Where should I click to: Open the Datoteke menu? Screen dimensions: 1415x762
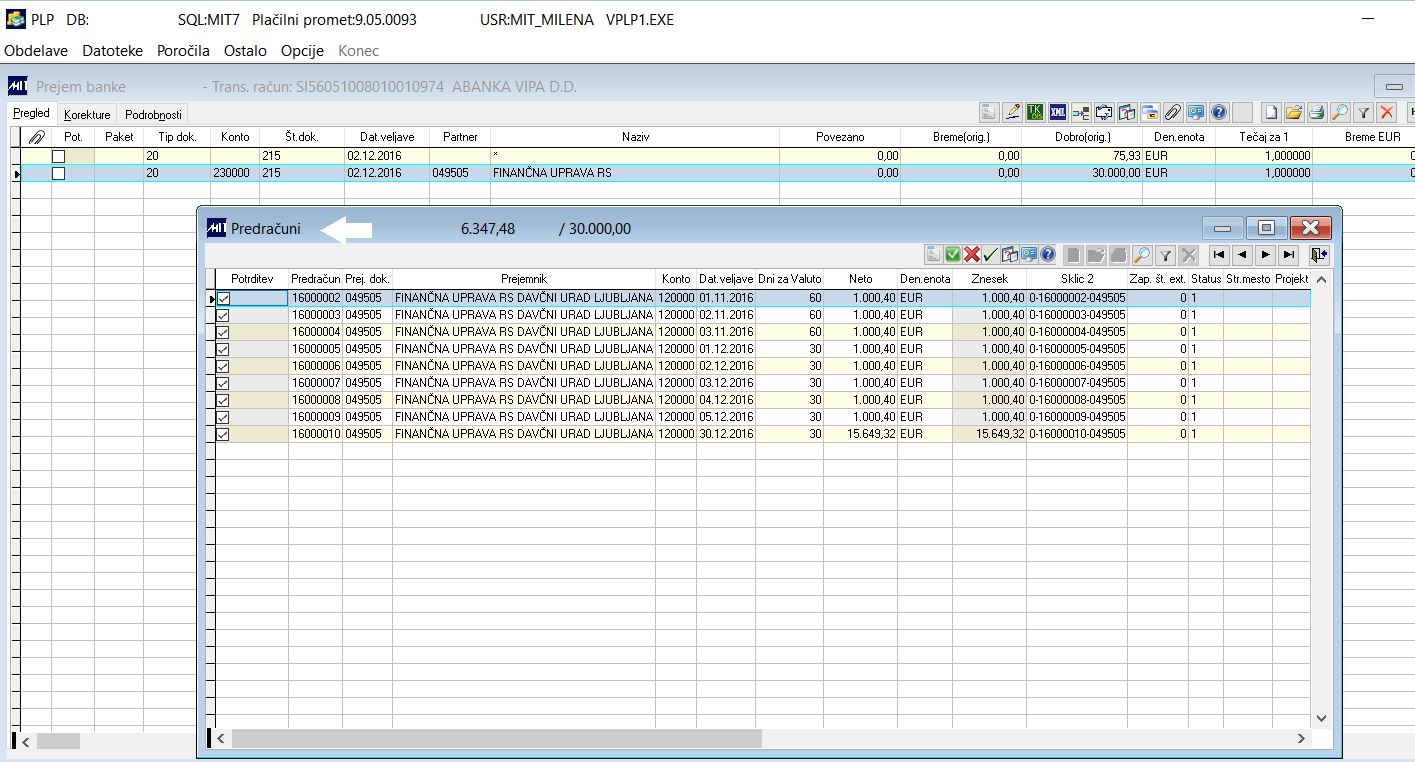click(x=112, y=50)
